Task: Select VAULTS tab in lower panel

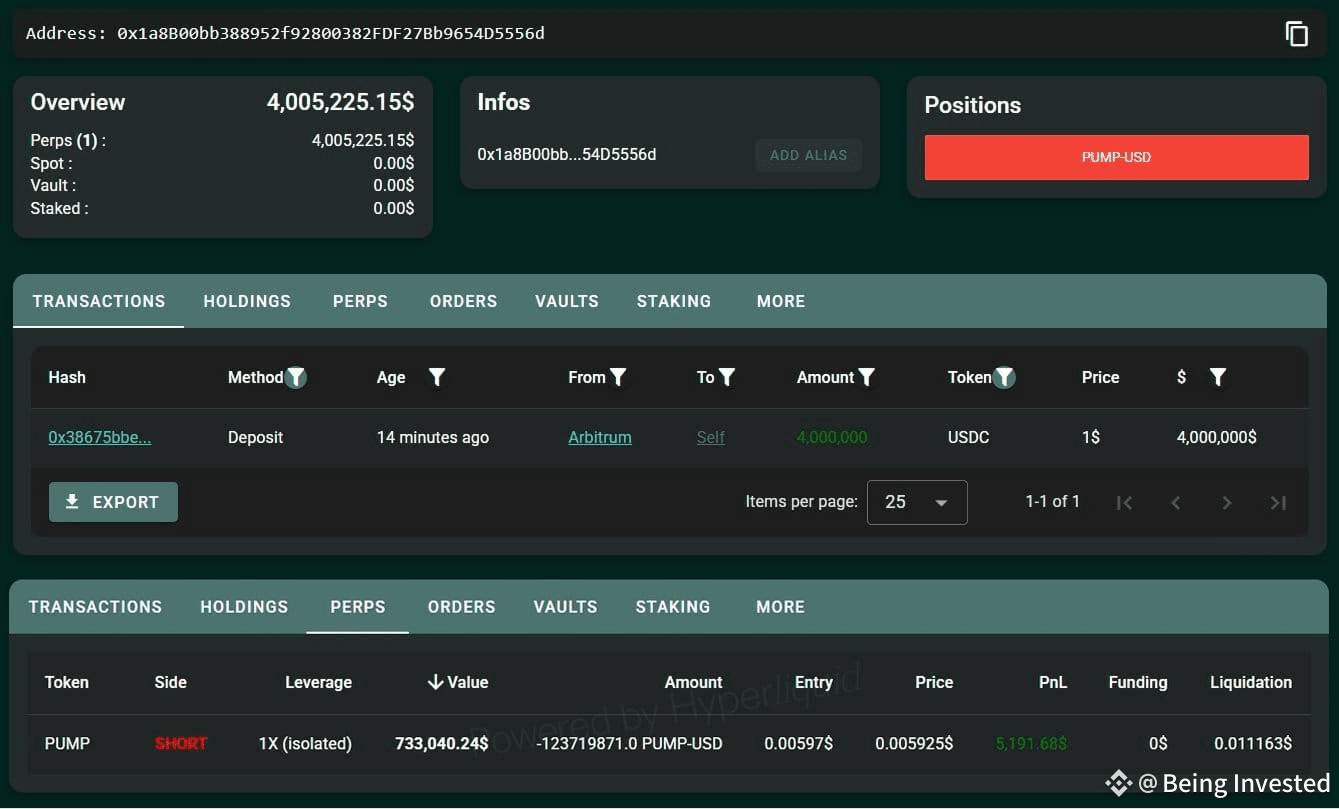Action: pyautogui.click(x=565, y=607)
